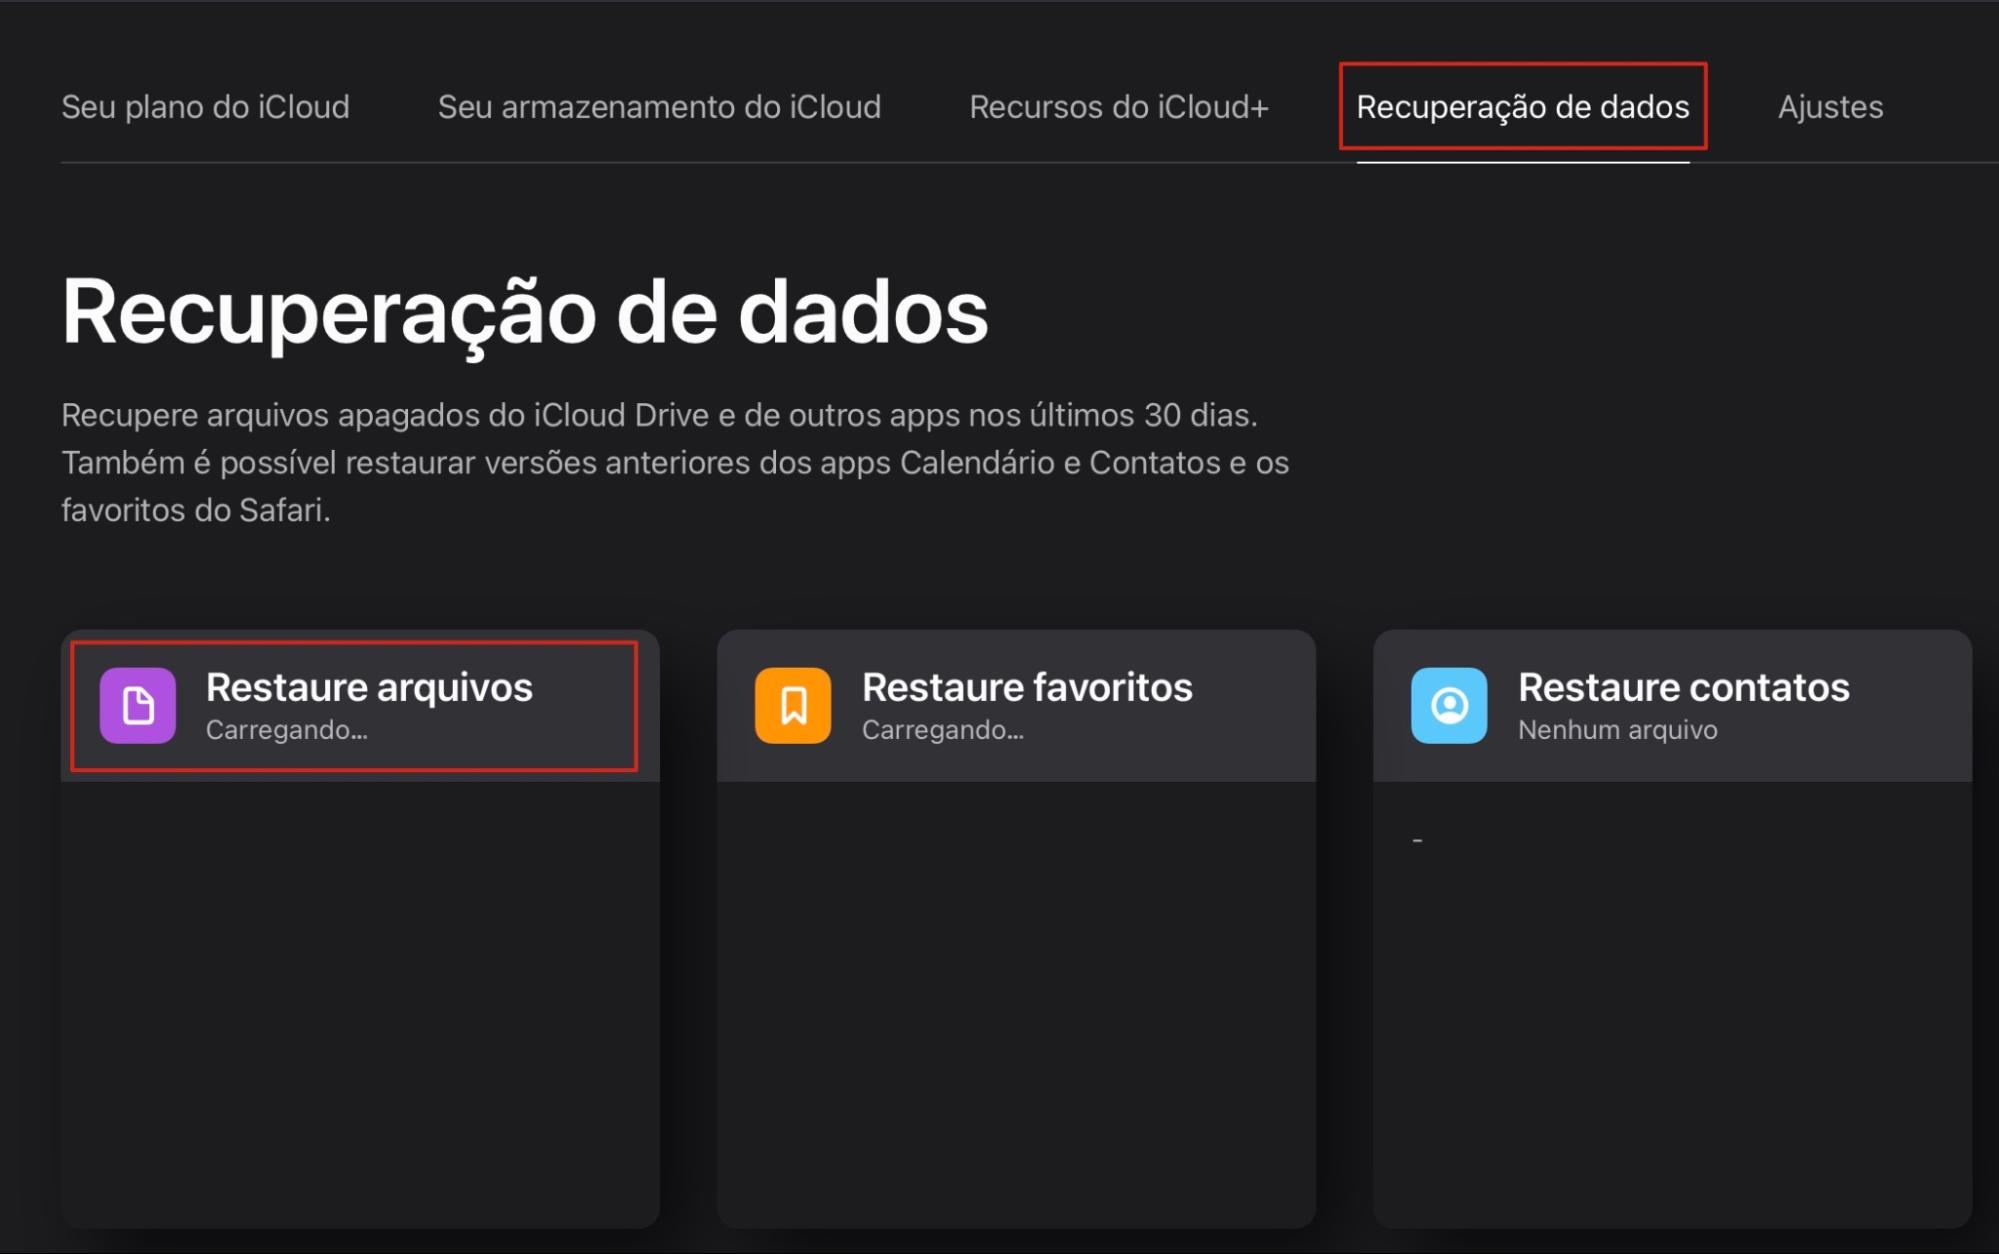This screenshot has width=1999, height=1254.
Task: Click the Carregando… status under Restaure favoritos
Action: (x=943, y=730)
